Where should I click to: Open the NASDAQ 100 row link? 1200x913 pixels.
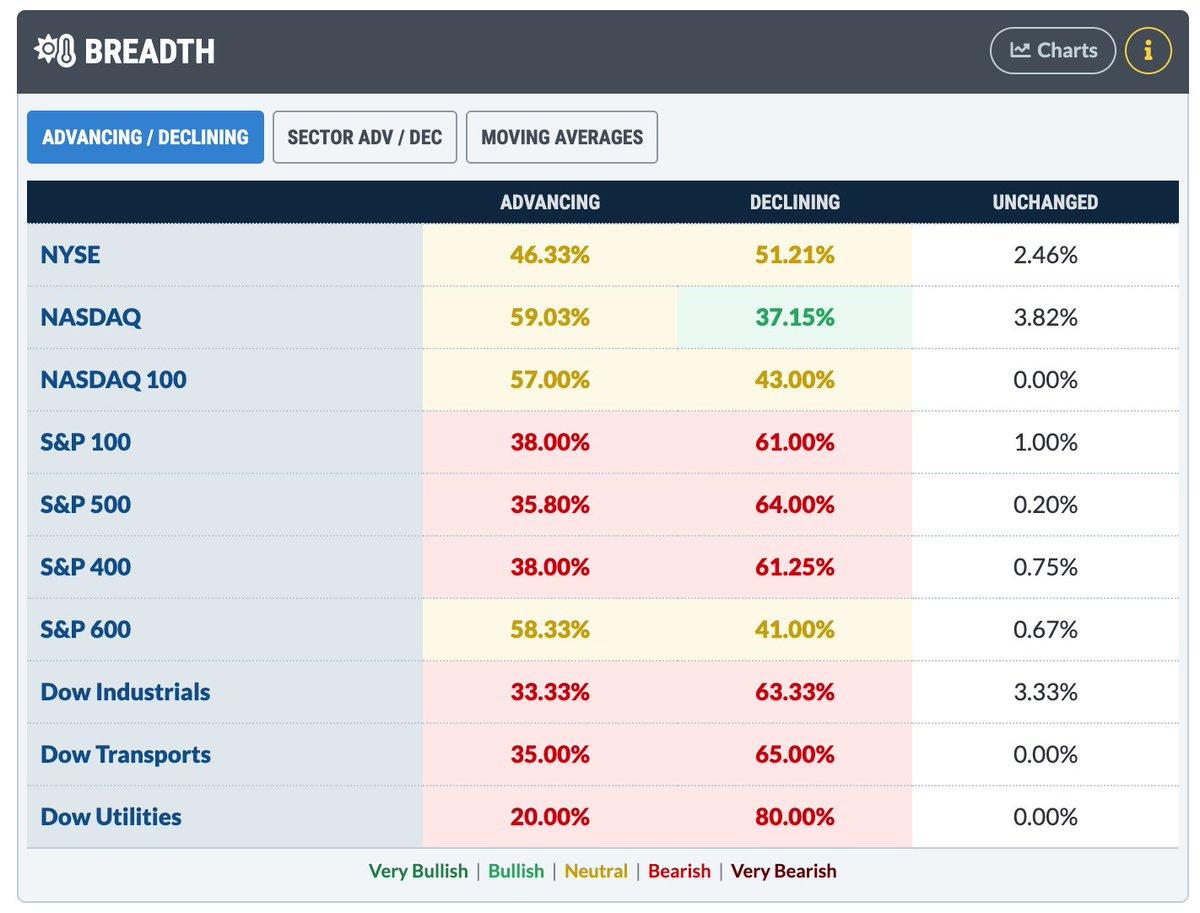[114, 380]
